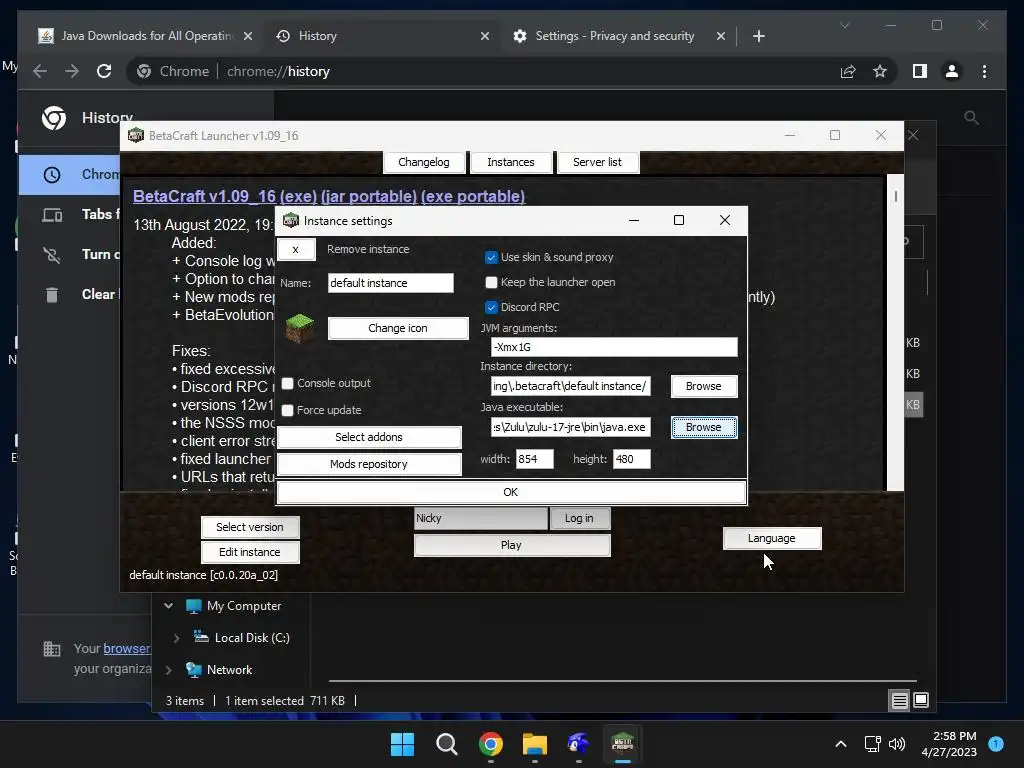
Task: Click the instance Name field
Action: point(391,283)
